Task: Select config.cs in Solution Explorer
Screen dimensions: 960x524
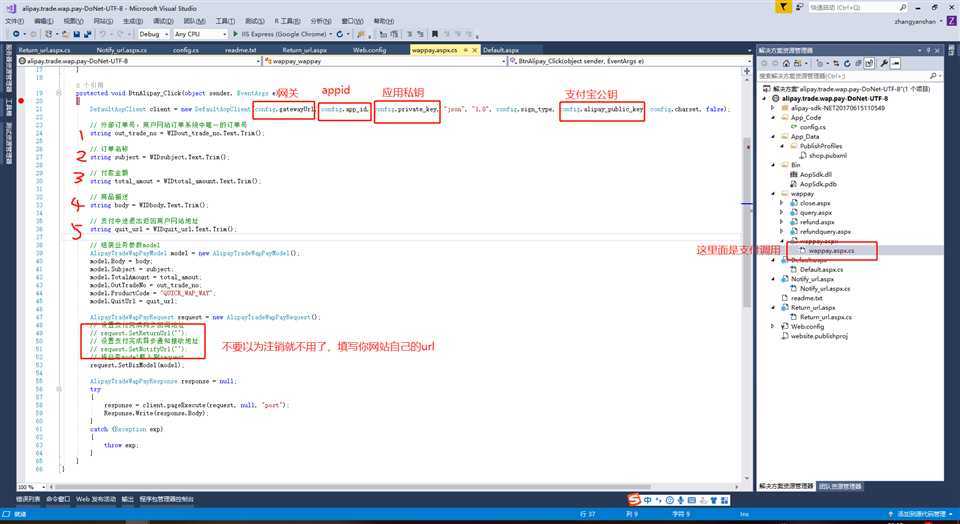Action: pyautogui.click(x=812, y=127)
